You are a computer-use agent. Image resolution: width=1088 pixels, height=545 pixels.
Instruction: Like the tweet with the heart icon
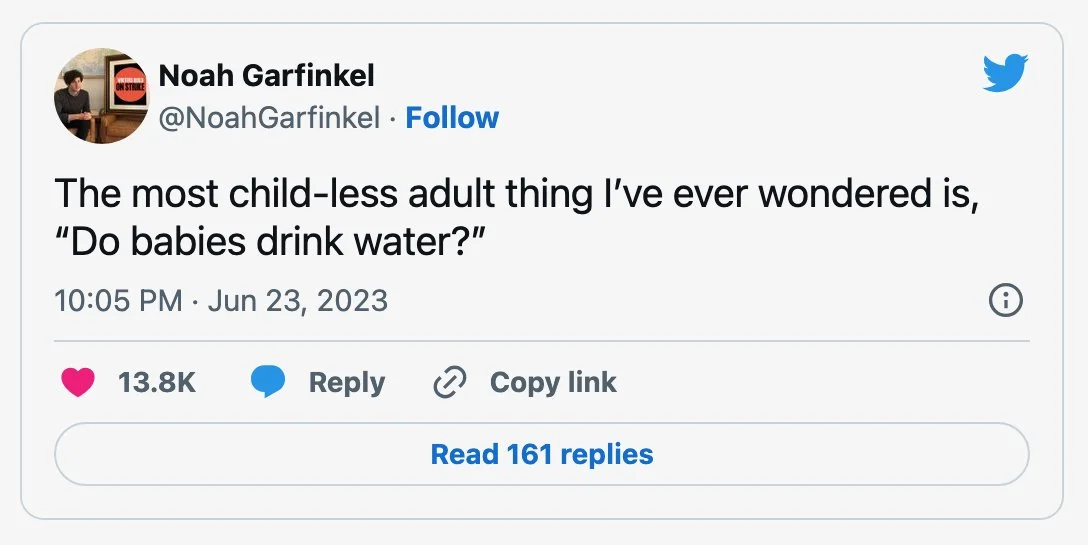coord(78,382)
